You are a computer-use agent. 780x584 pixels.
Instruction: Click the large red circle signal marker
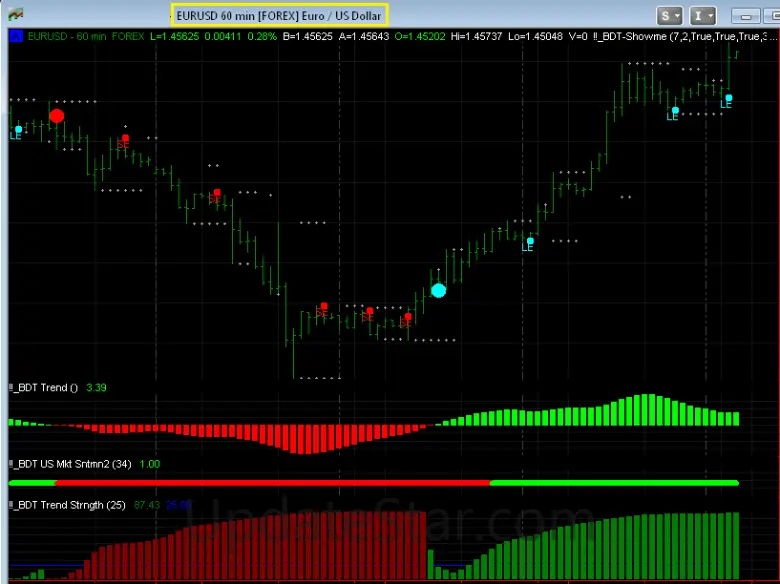(57, 116)
